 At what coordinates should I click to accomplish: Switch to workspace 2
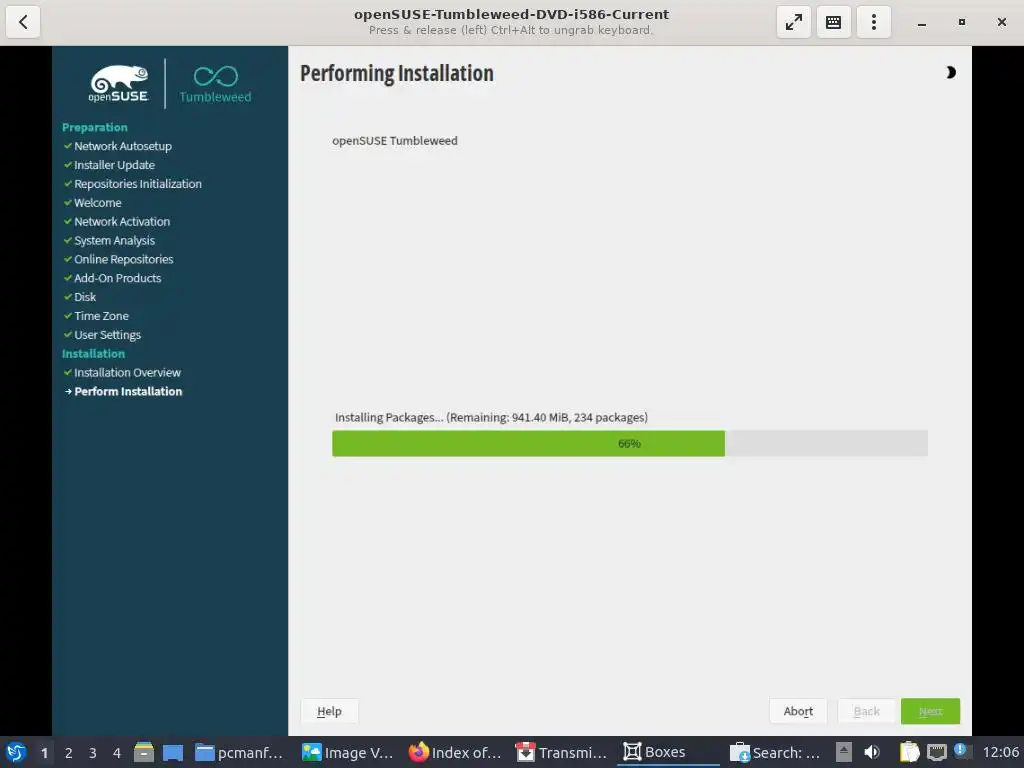[69, 753]
